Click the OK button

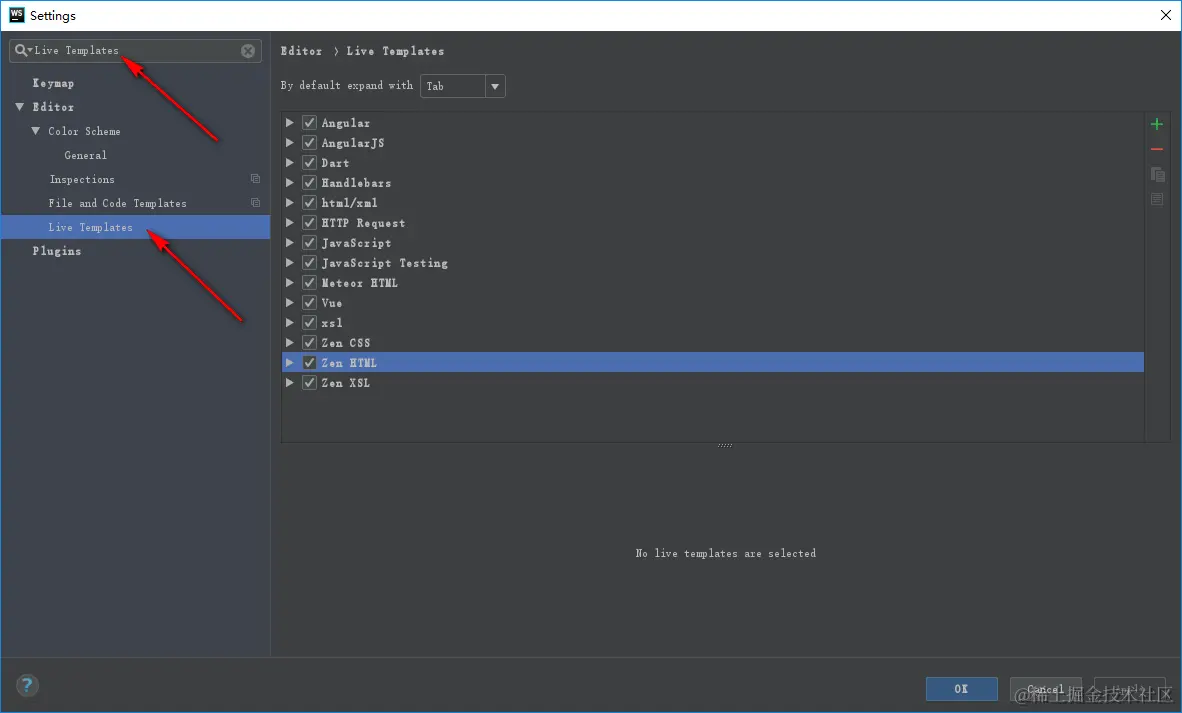click(x=961, y=689)
